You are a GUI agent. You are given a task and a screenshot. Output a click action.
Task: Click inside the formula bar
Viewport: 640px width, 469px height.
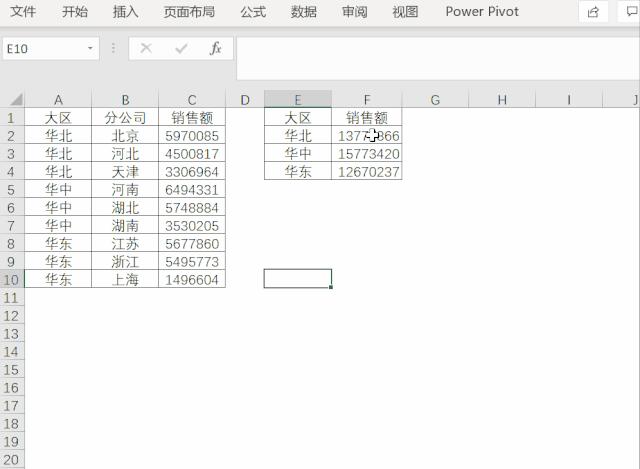coord(438,58)
